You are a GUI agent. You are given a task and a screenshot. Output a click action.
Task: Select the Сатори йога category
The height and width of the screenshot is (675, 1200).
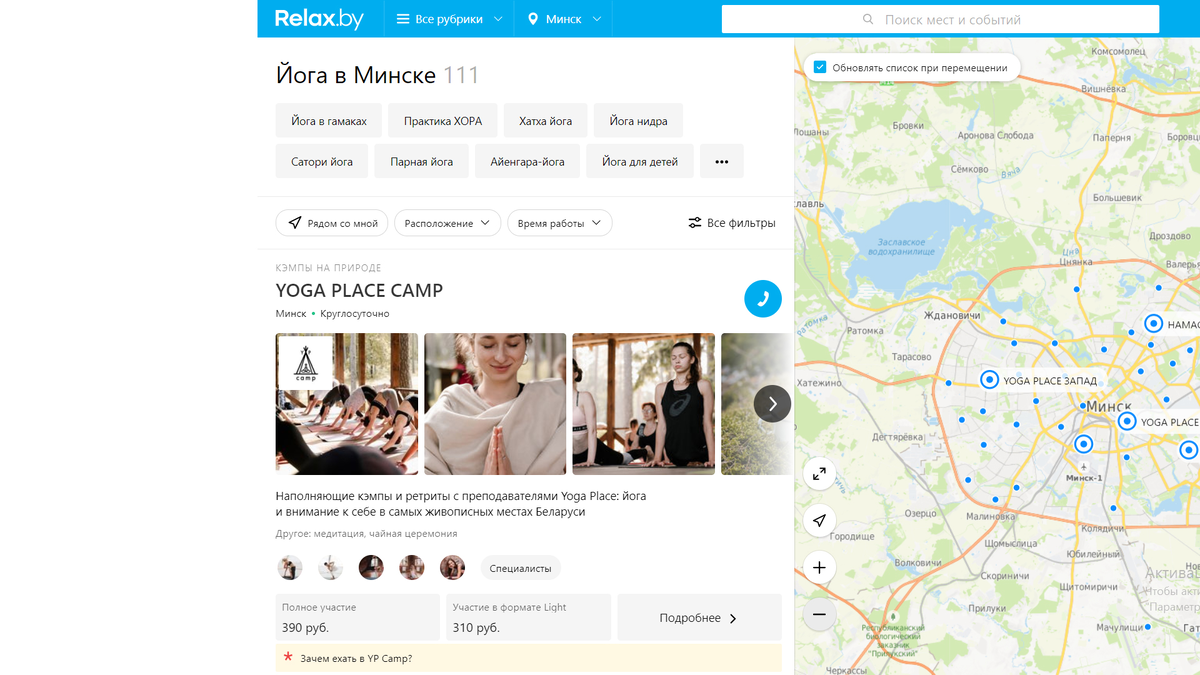coord(322,161)
